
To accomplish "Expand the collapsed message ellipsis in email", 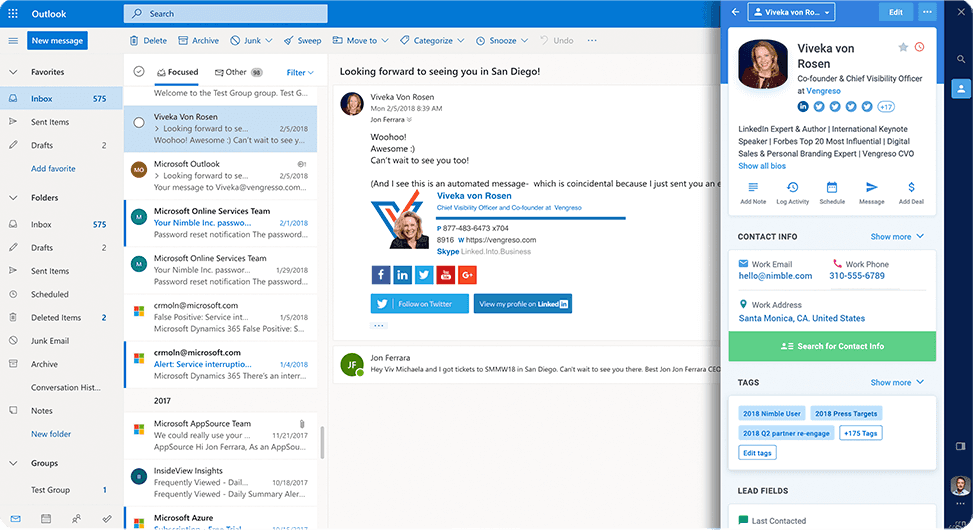I will [x=379, y=325].
